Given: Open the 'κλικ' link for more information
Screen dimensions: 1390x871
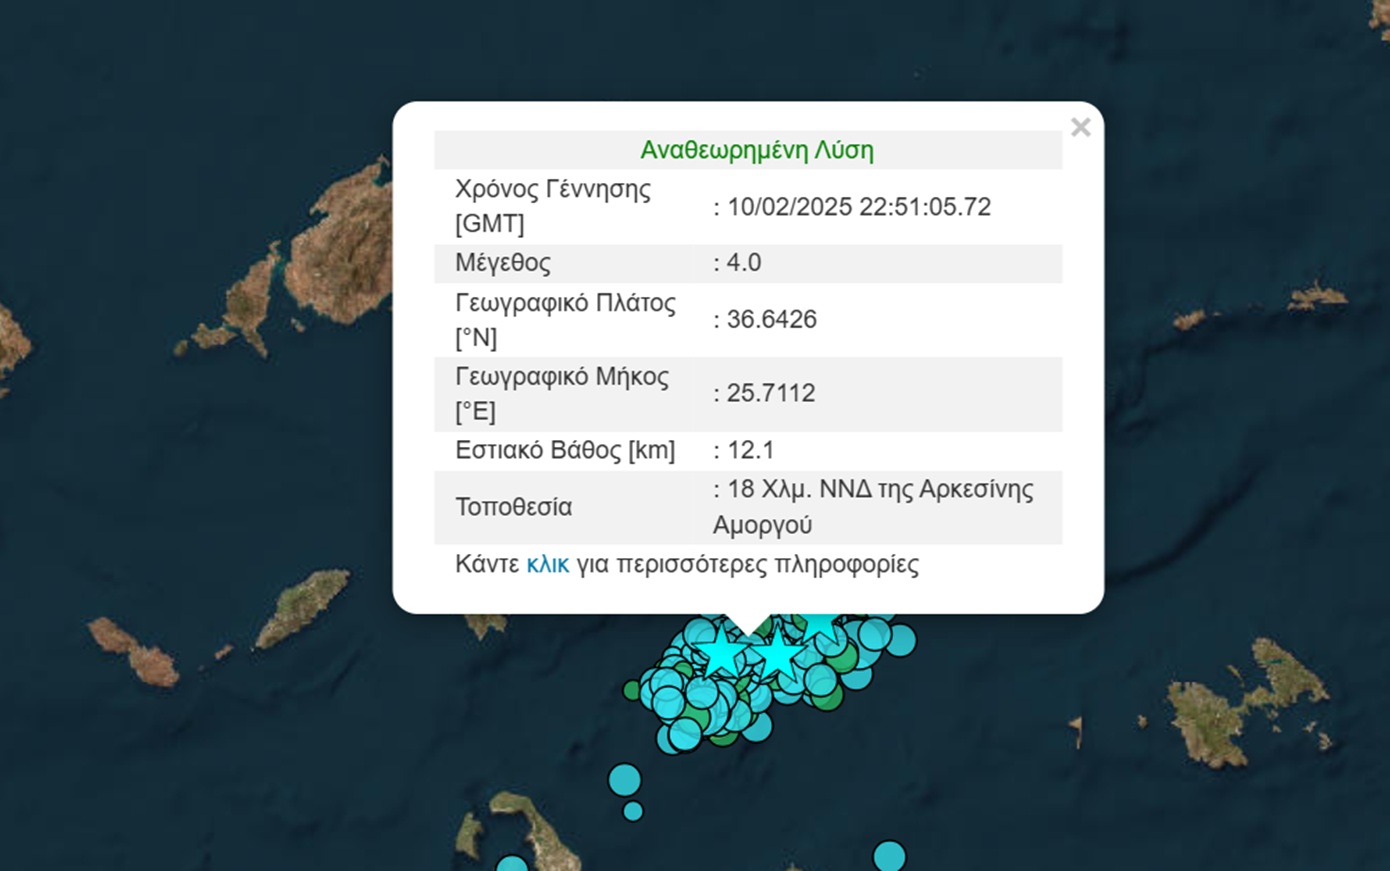Looking at the screenshot, I should 547,564.
